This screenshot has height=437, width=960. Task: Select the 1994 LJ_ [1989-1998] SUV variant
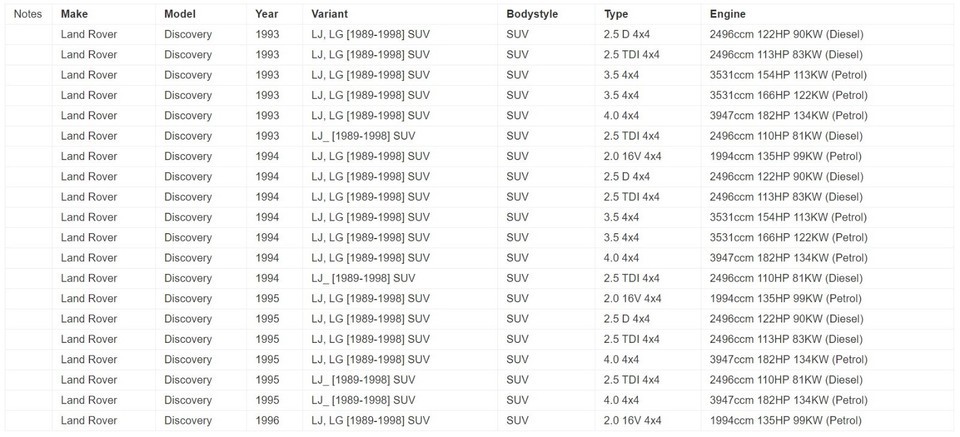[x=363, y=278]
